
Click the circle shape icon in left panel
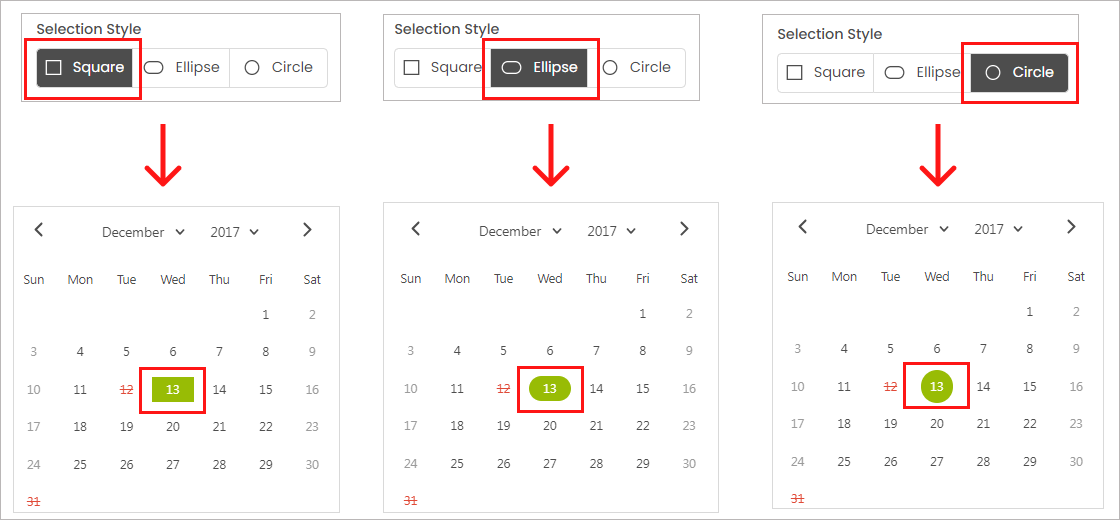252,68
